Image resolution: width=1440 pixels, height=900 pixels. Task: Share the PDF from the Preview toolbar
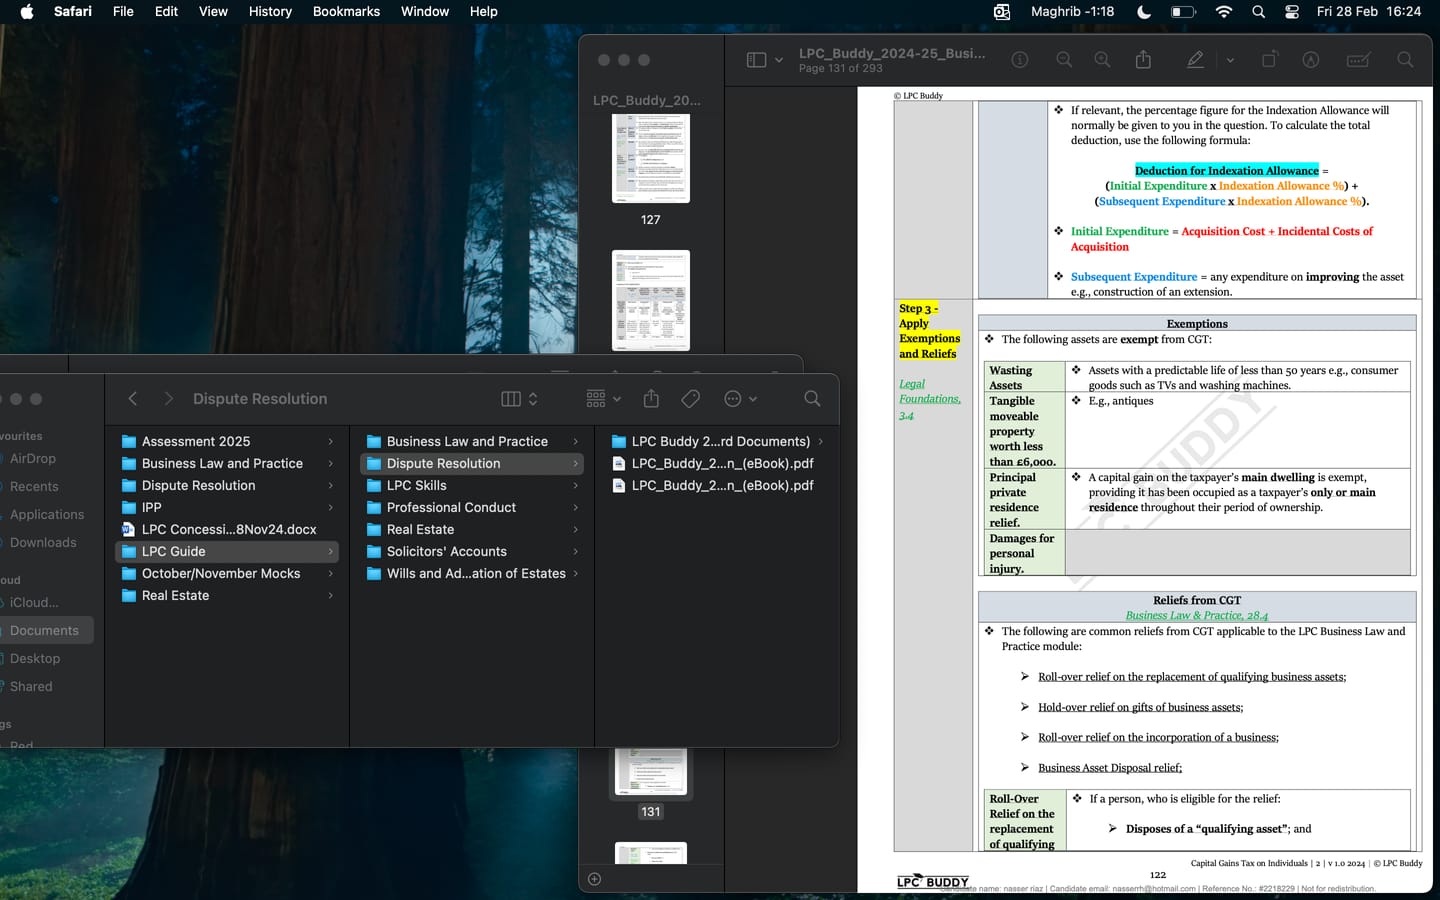point(1143,60)
